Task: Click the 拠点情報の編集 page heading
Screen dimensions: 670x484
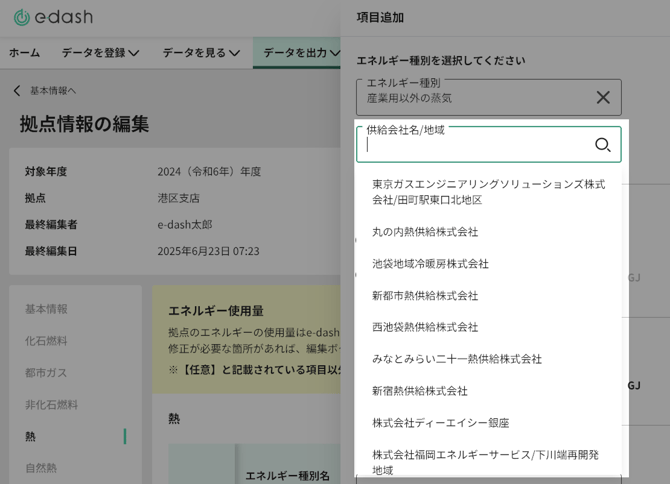Action: 84,124
